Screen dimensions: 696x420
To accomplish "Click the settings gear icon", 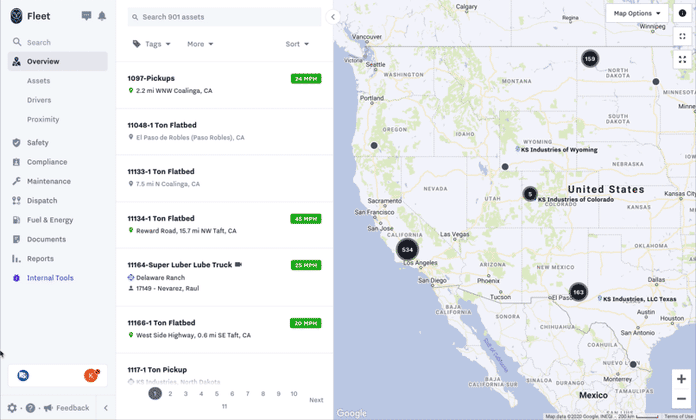I will [x=12, y=408].
